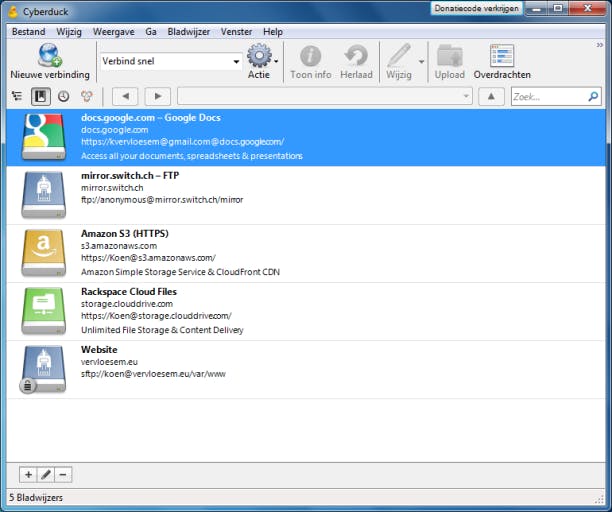
Task: Click the https://Koen@s3.amazonaws.com/ URL
Action: tap(148, 258)
